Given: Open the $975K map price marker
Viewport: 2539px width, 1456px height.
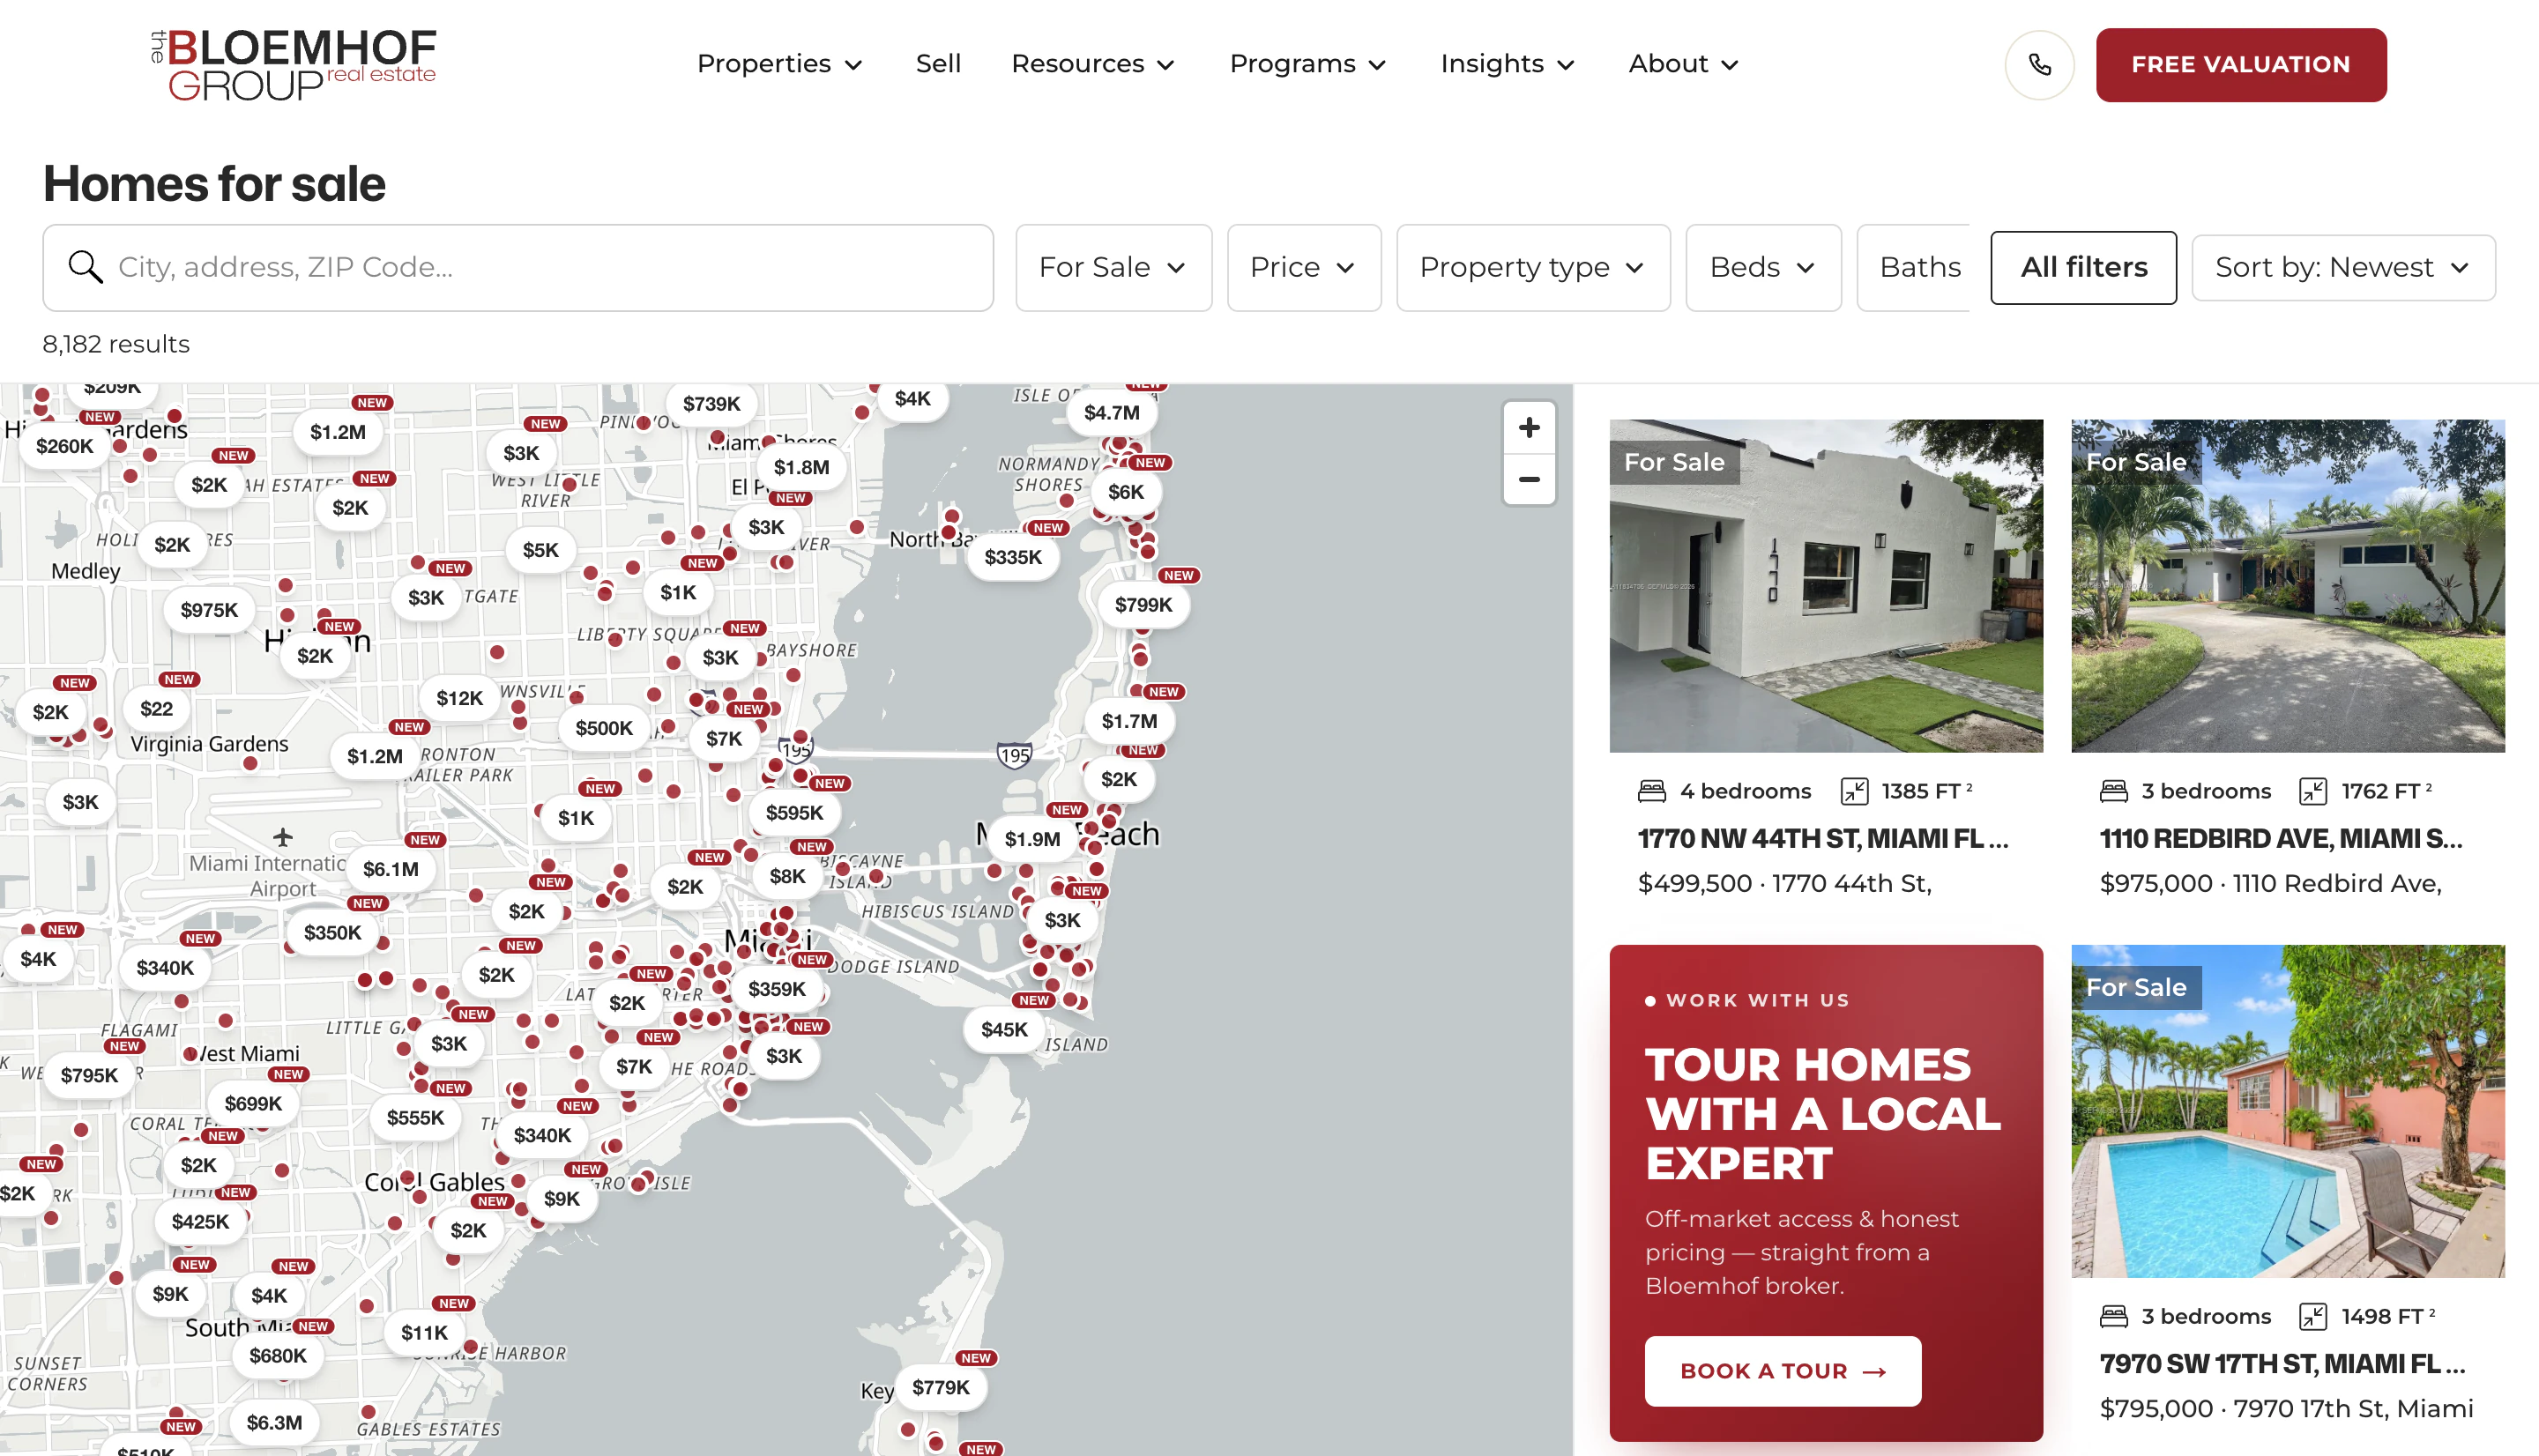Looking at the screenshot, I should pyautogui.click(x=209, y=610).
